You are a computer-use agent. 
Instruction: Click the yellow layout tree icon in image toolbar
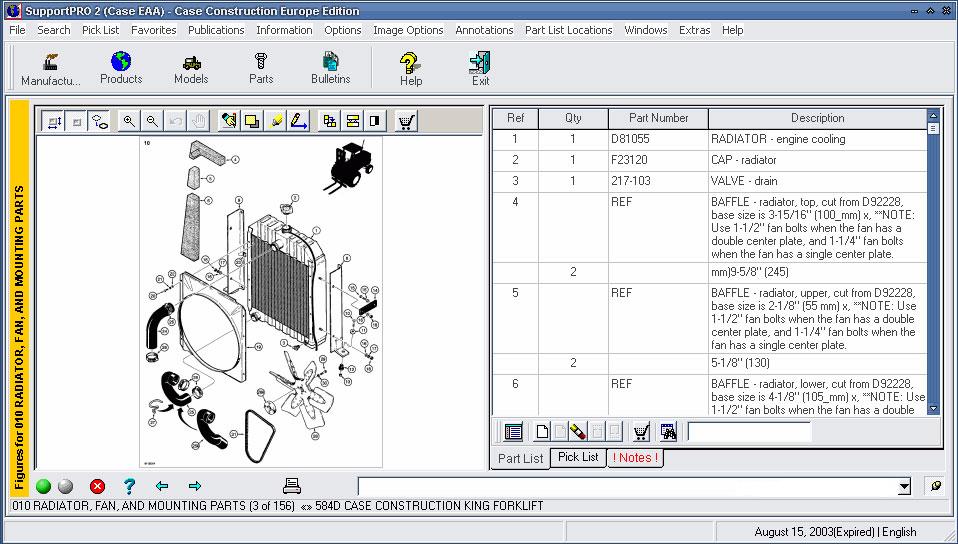(330, 122)
